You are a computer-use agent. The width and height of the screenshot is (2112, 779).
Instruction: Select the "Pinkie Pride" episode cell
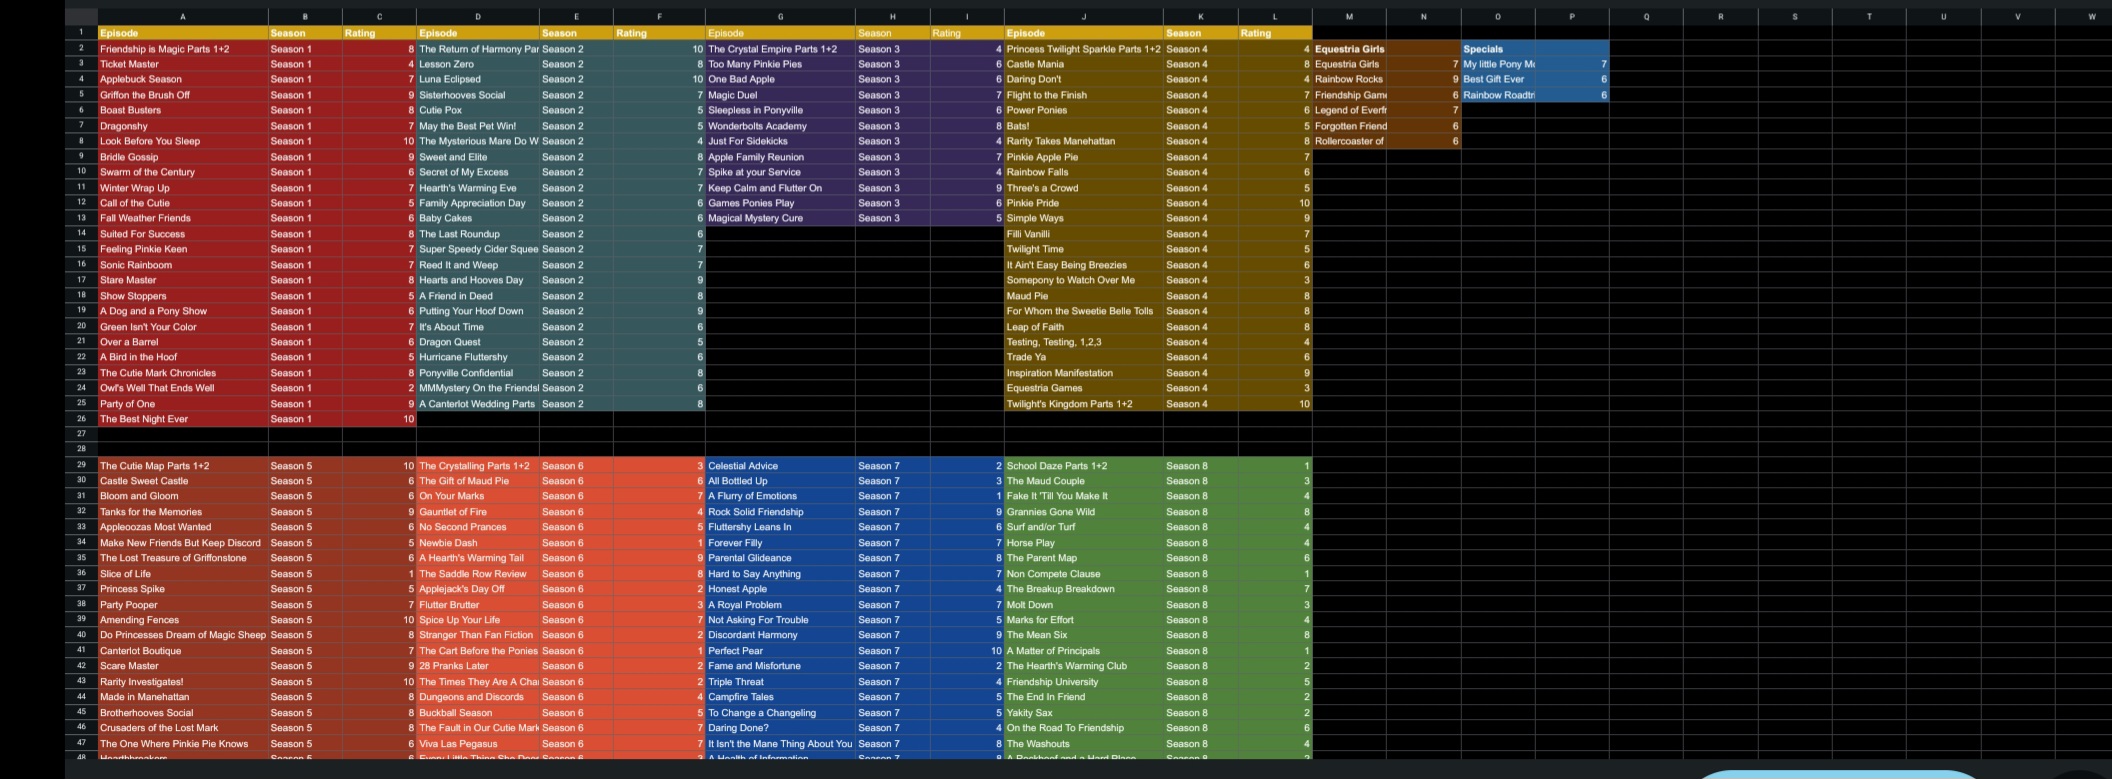pos(1084,203)
